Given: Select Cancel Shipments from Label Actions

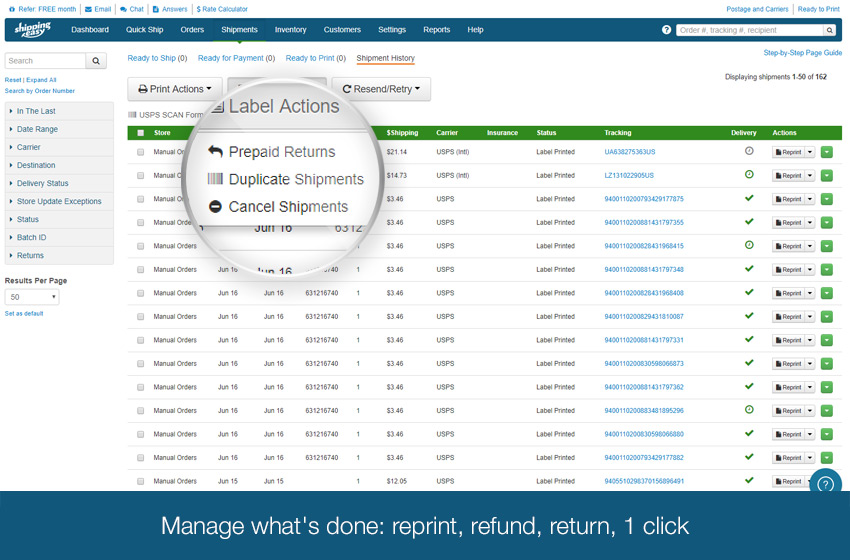Looking at the screenshot, I should [279, 207].
